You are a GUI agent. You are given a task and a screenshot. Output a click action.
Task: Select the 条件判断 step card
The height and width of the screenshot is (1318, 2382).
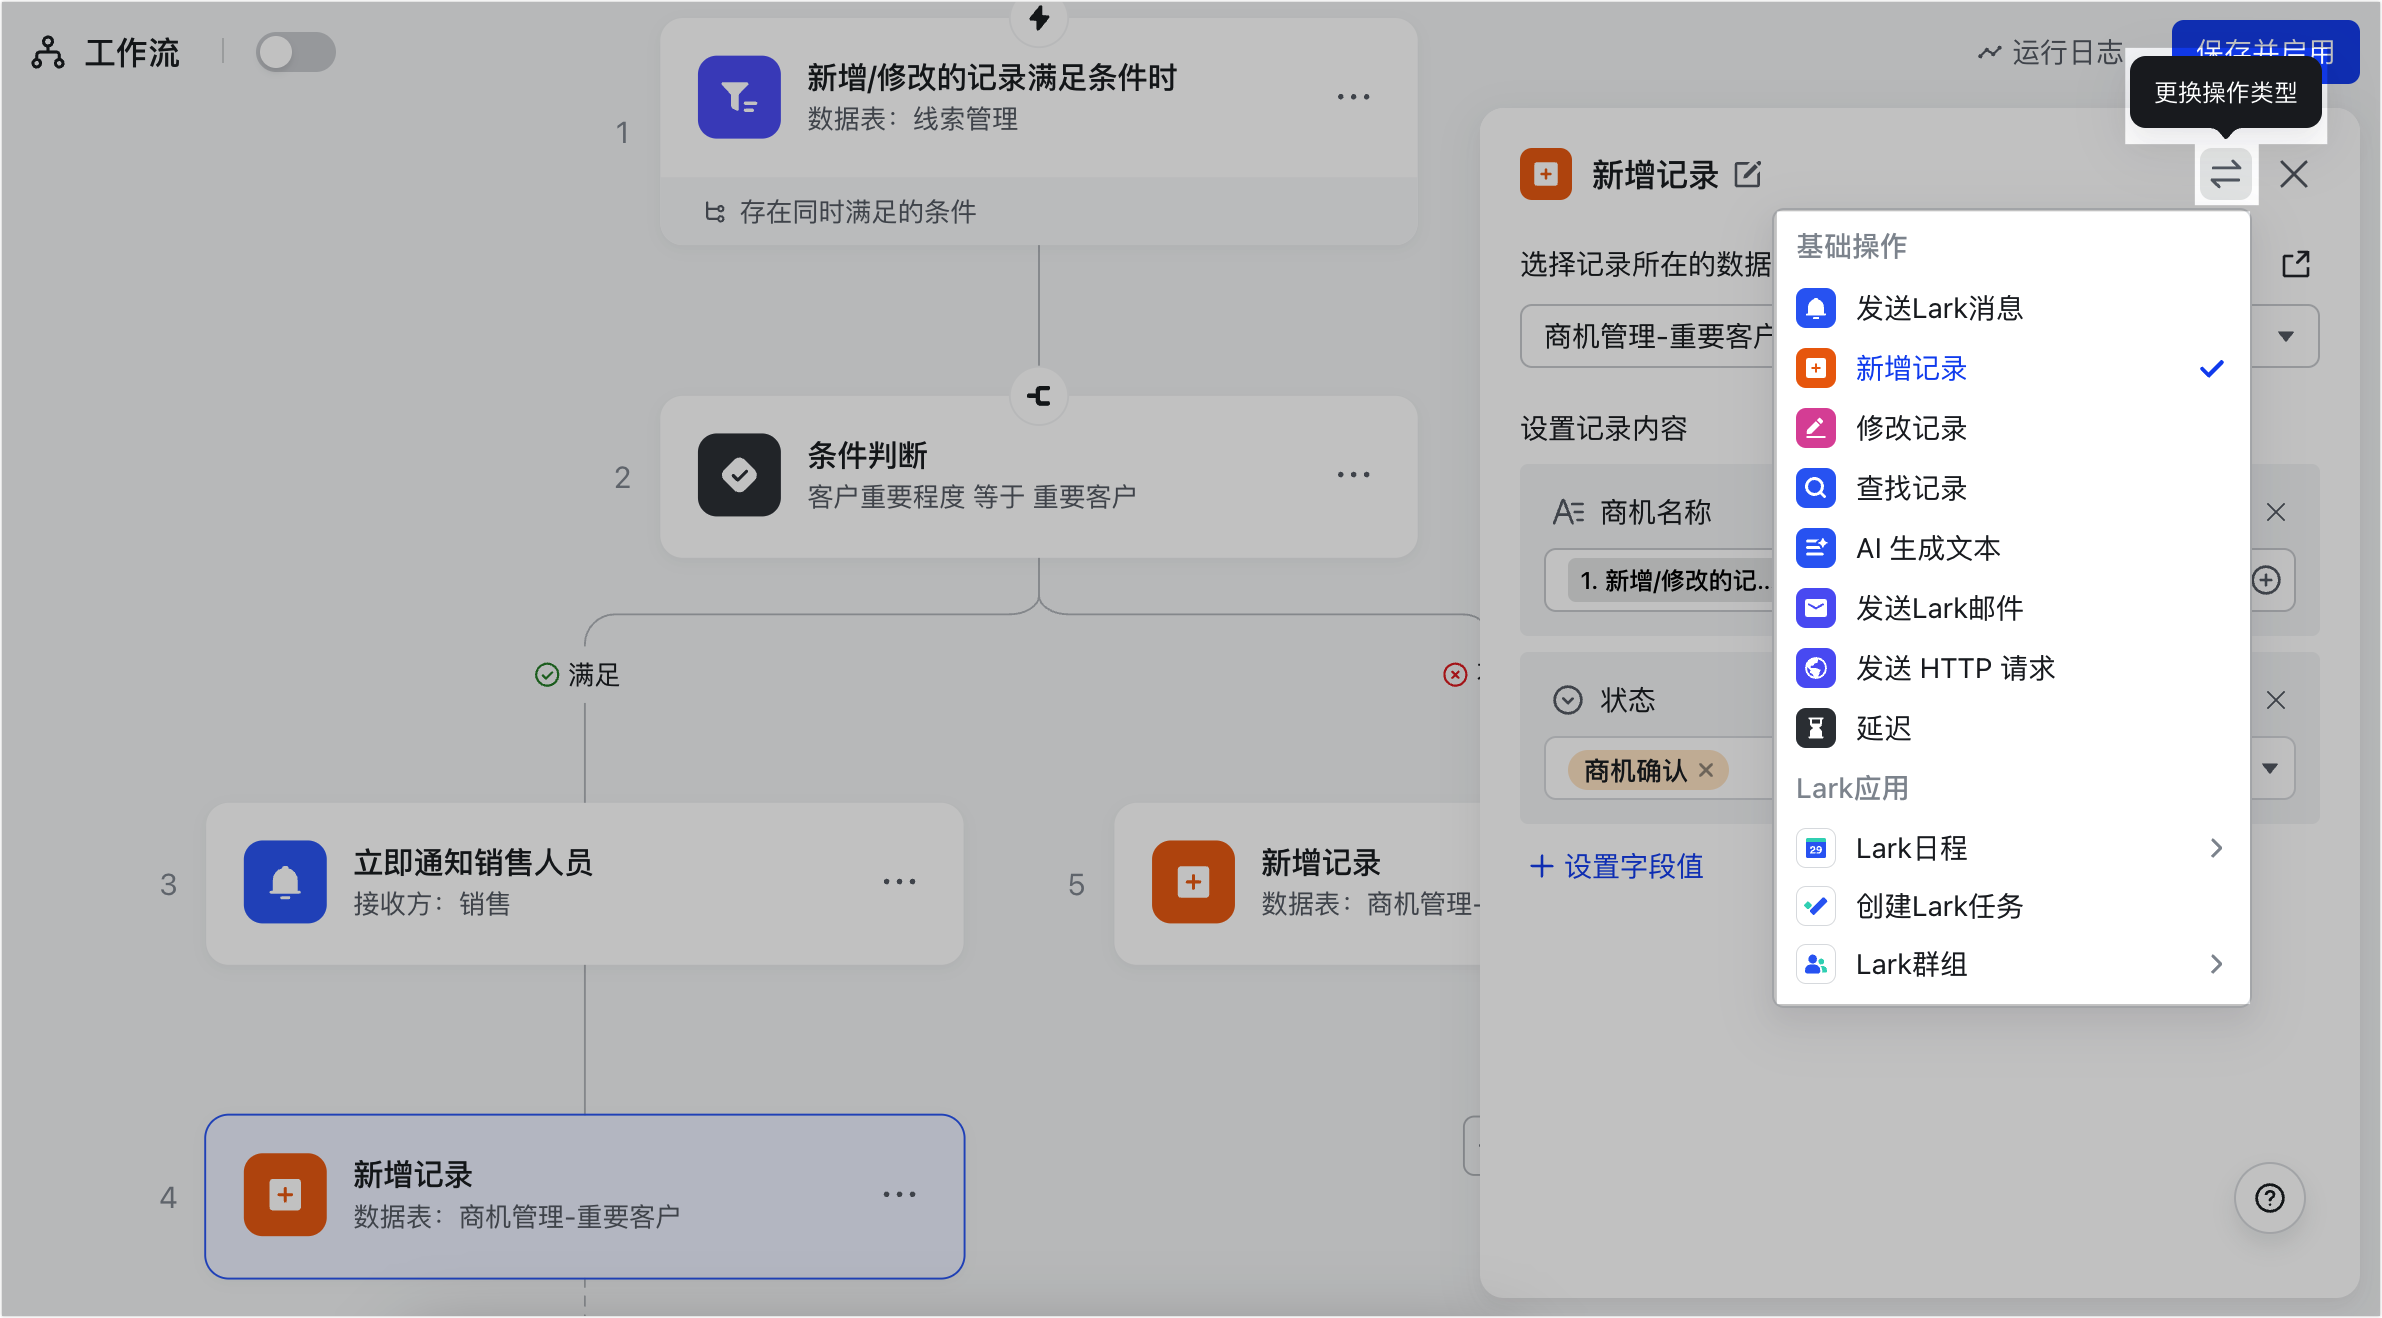pos(1038,477)
